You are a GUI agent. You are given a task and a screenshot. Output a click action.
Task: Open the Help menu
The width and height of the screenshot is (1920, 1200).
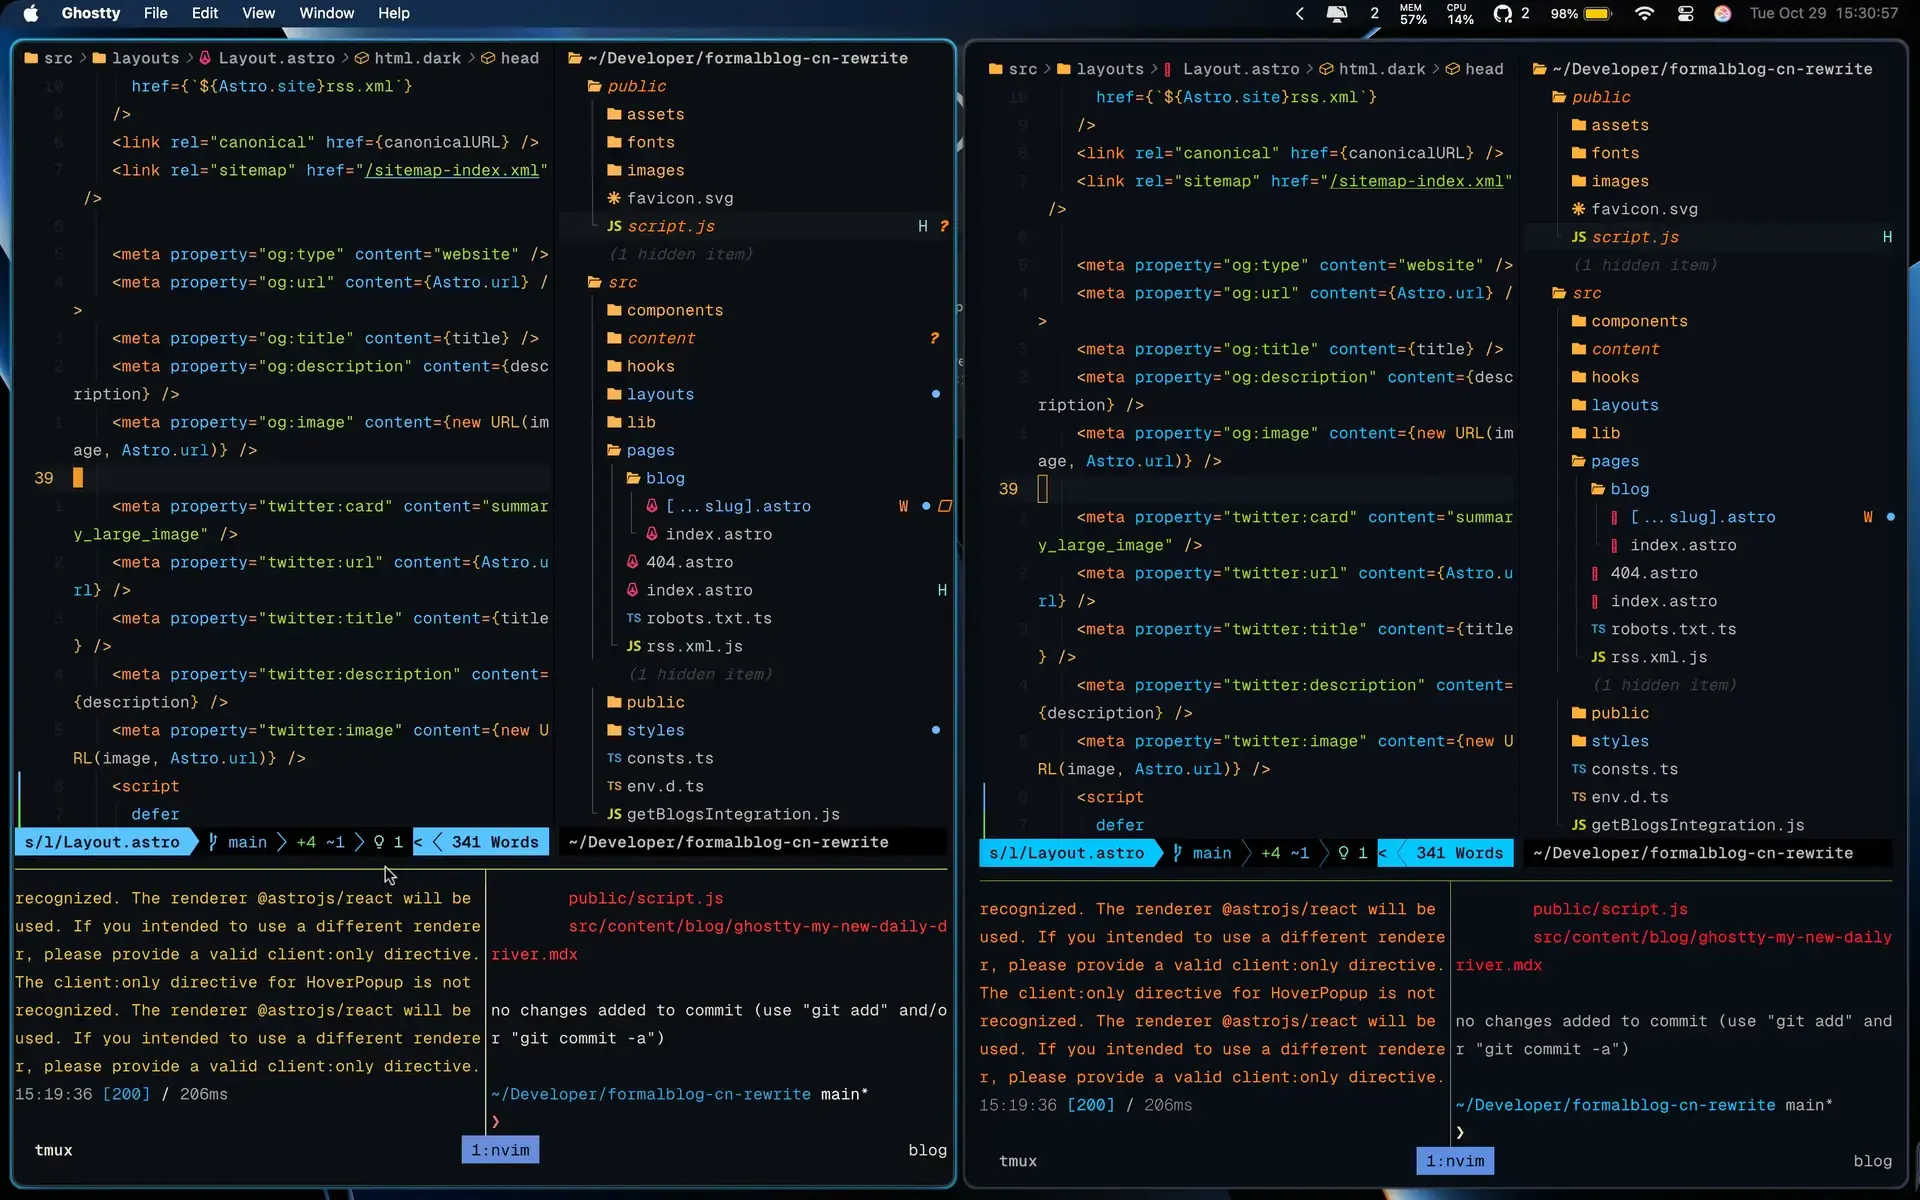pos(394,13)
